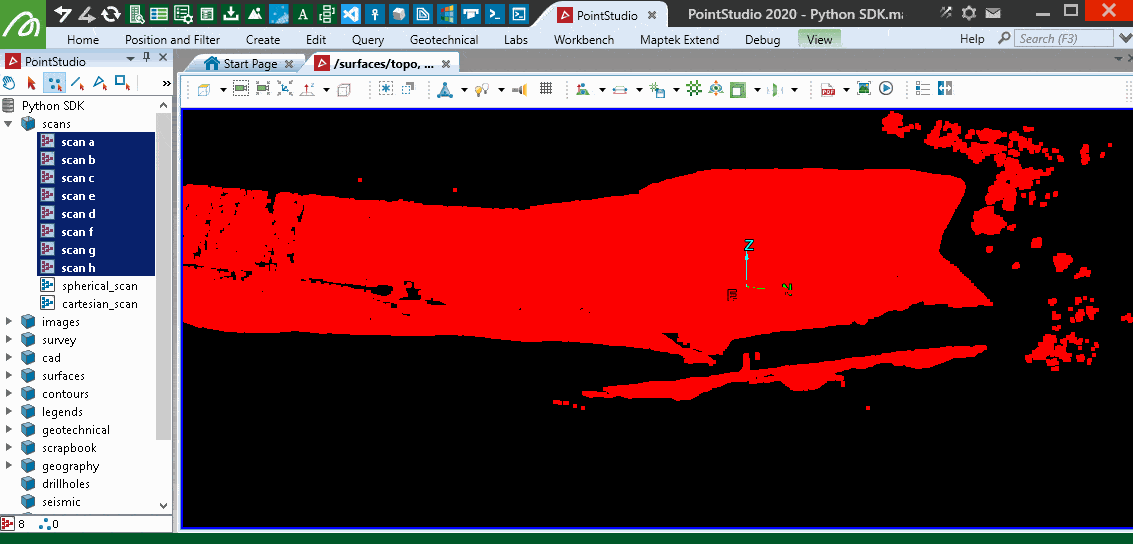The image size is (1133, 544).
Task: Click the Maptek logo application button
Action: coord(23,24)
